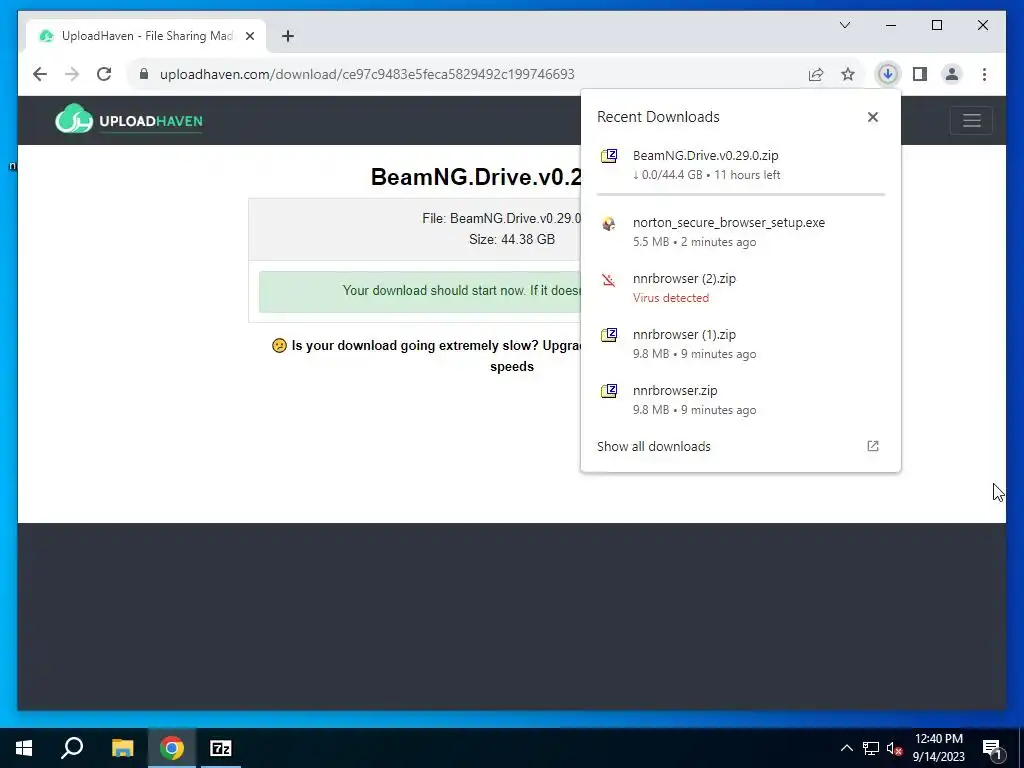Image resolution: width=1024 pixels, height=768 pixels.
Task: Share this page from address bar
Action: coord(816,74)
